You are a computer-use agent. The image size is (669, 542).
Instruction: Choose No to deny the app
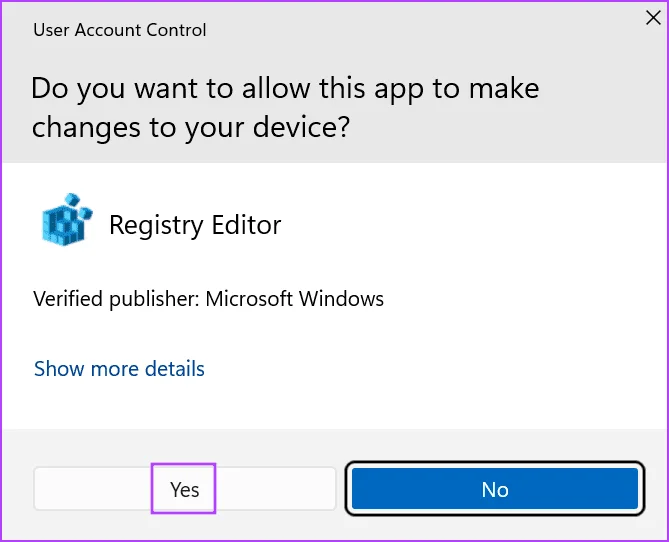tap(495, 489)
